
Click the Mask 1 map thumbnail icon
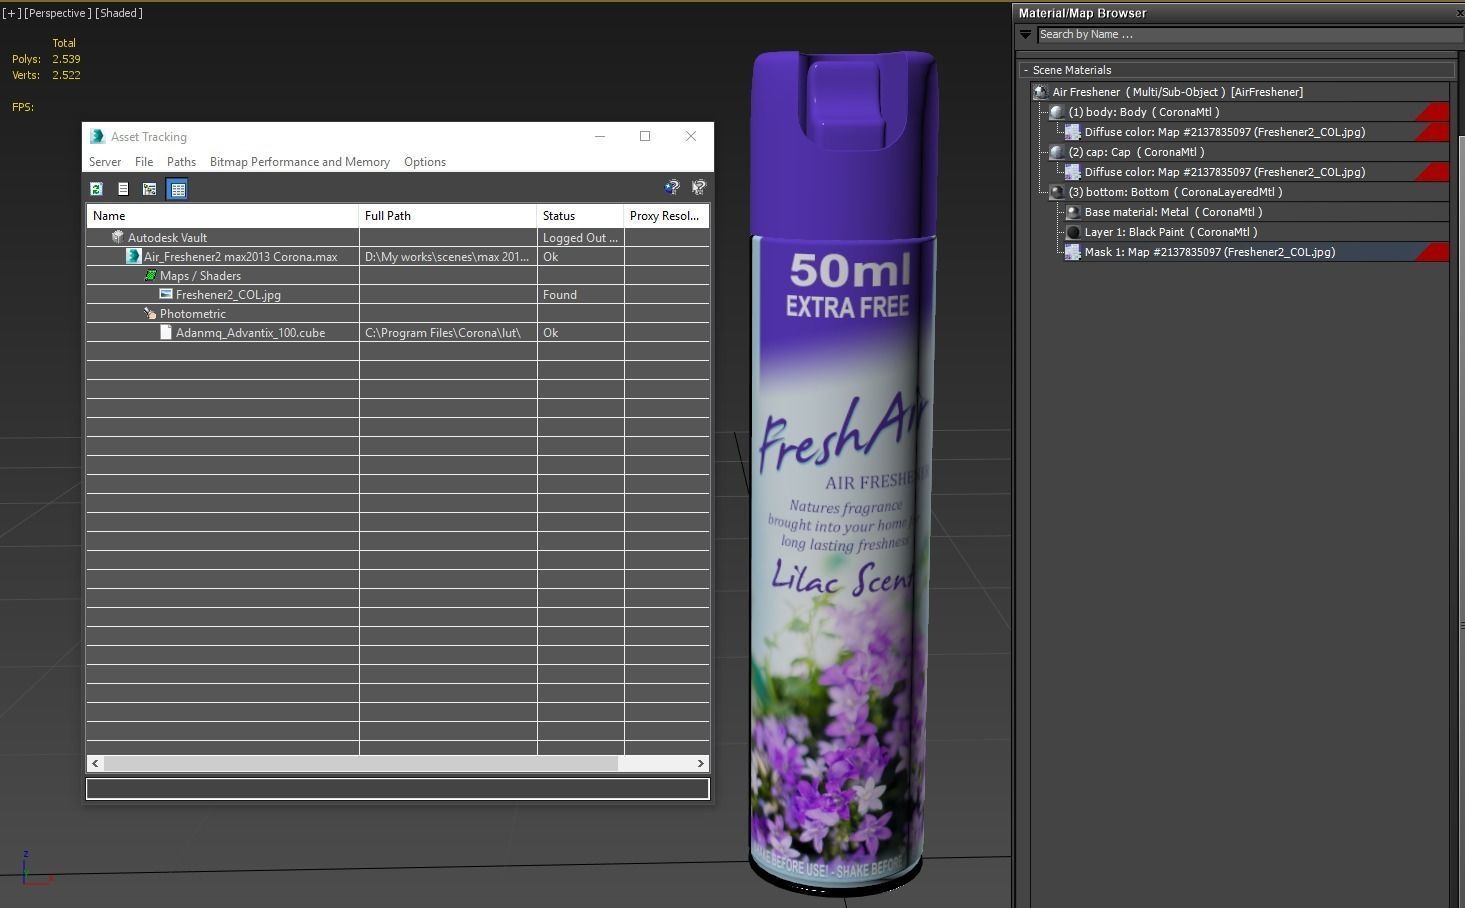1073,252
